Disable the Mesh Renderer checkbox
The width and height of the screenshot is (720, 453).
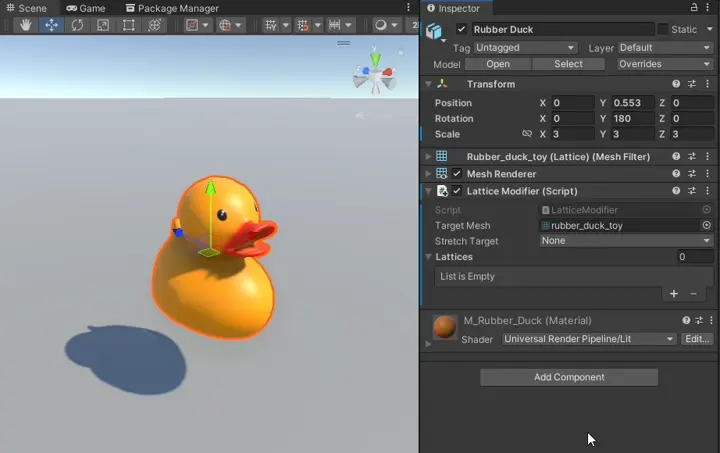pos(456,173)
